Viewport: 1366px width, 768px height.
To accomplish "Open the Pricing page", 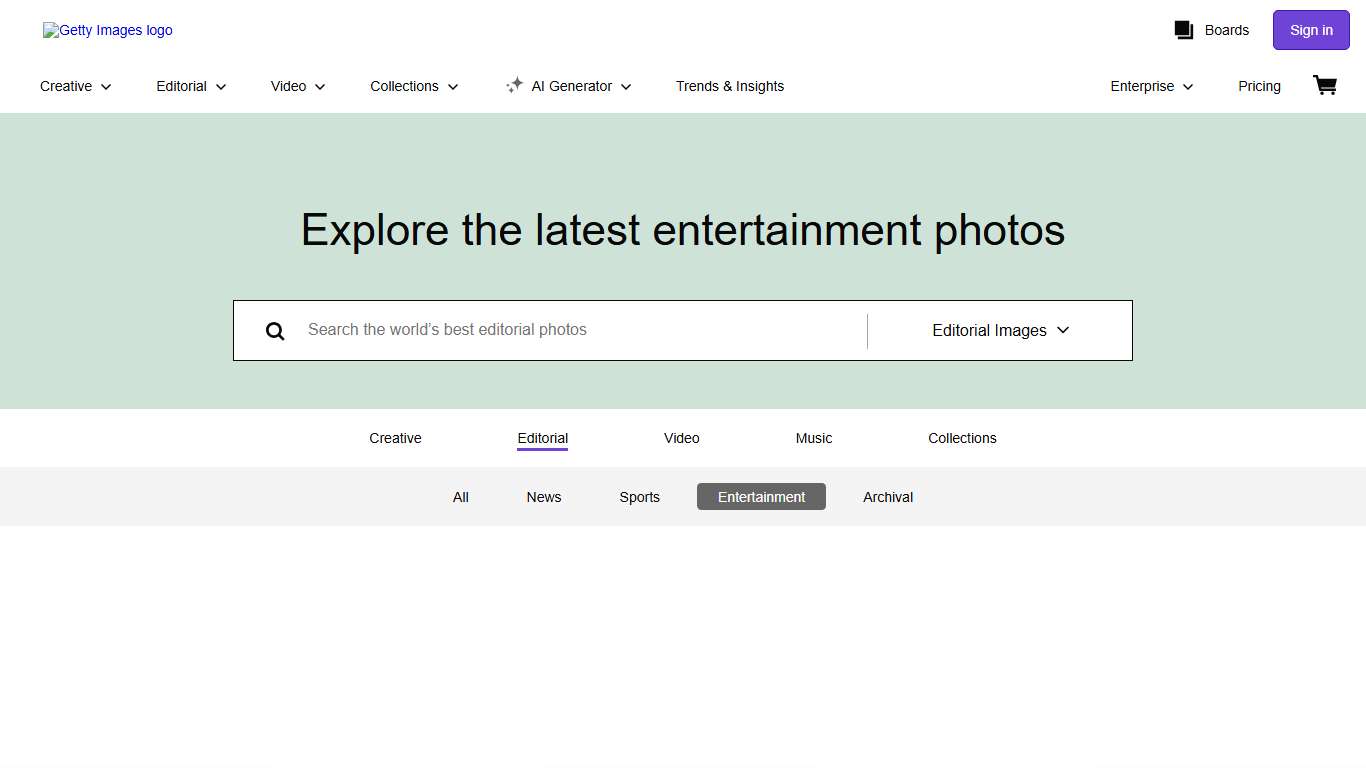I will coord(1259,86).
